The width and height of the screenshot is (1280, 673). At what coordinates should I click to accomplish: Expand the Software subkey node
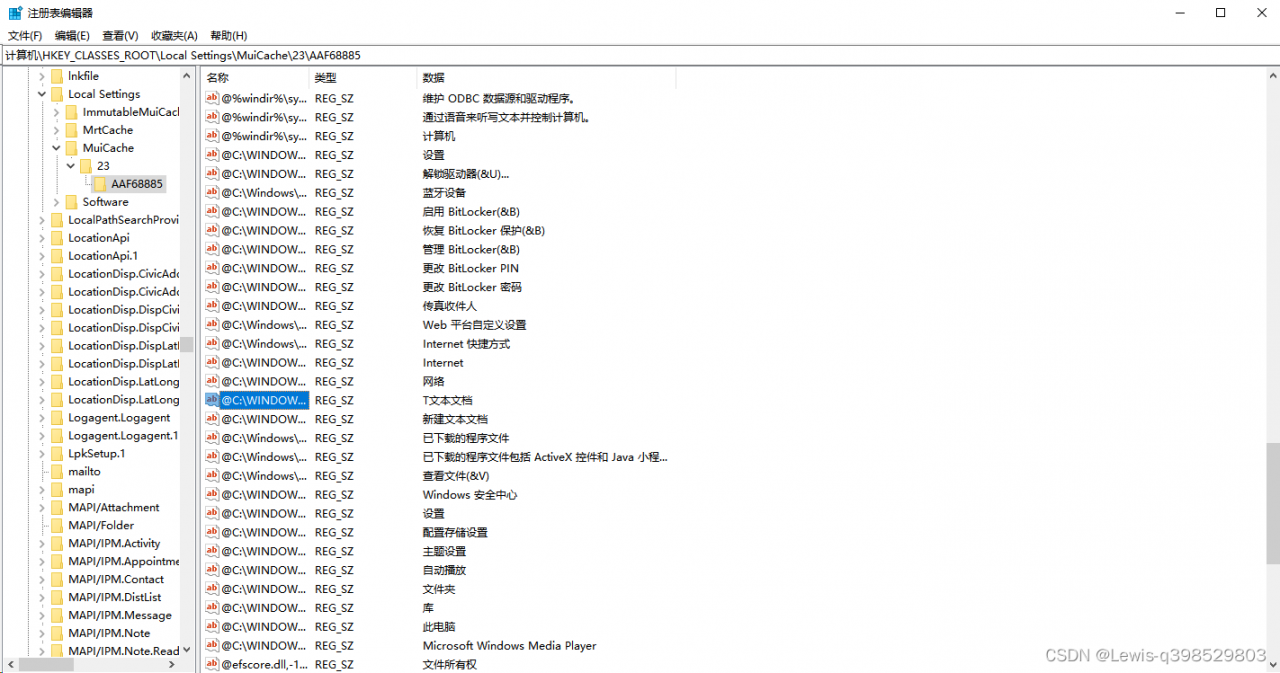coord(57,202)
